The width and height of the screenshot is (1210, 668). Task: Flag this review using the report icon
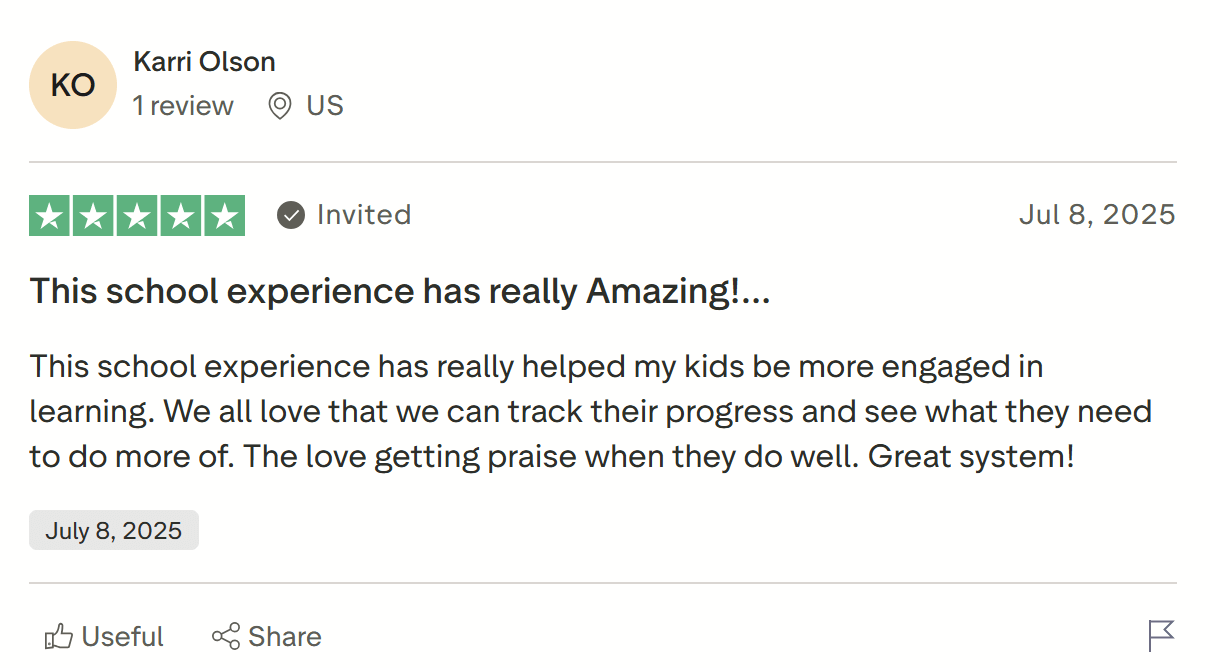pos(1162,636)
